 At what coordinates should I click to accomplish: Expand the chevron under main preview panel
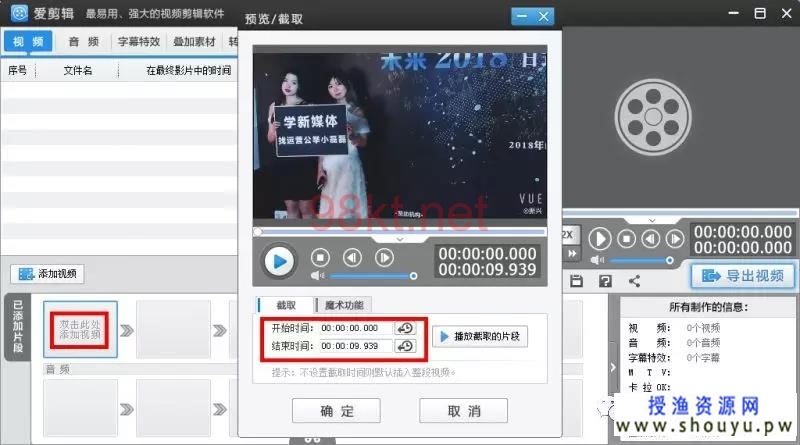652,220
